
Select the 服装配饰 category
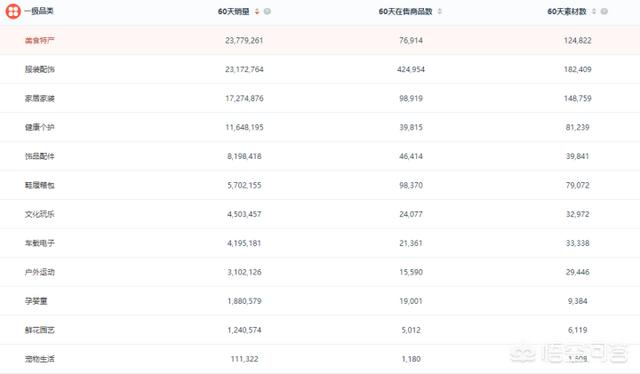click(40, 69)
